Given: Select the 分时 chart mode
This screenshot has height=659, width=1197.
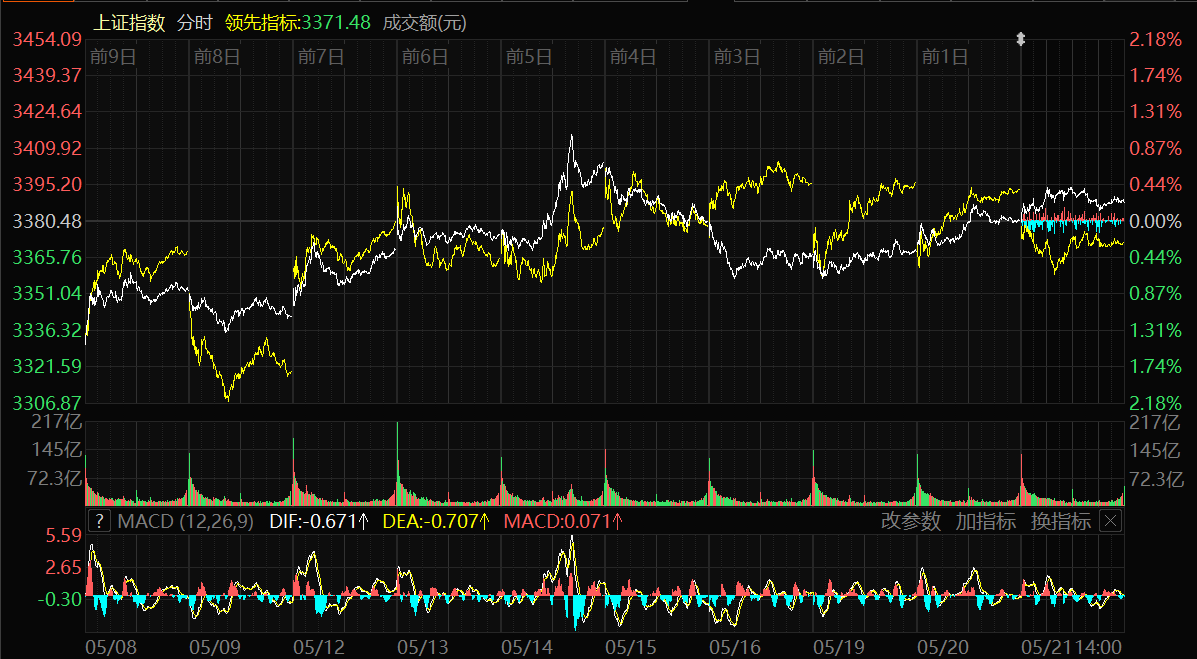Looking at the screenshot, I should [x=194, y=22].
